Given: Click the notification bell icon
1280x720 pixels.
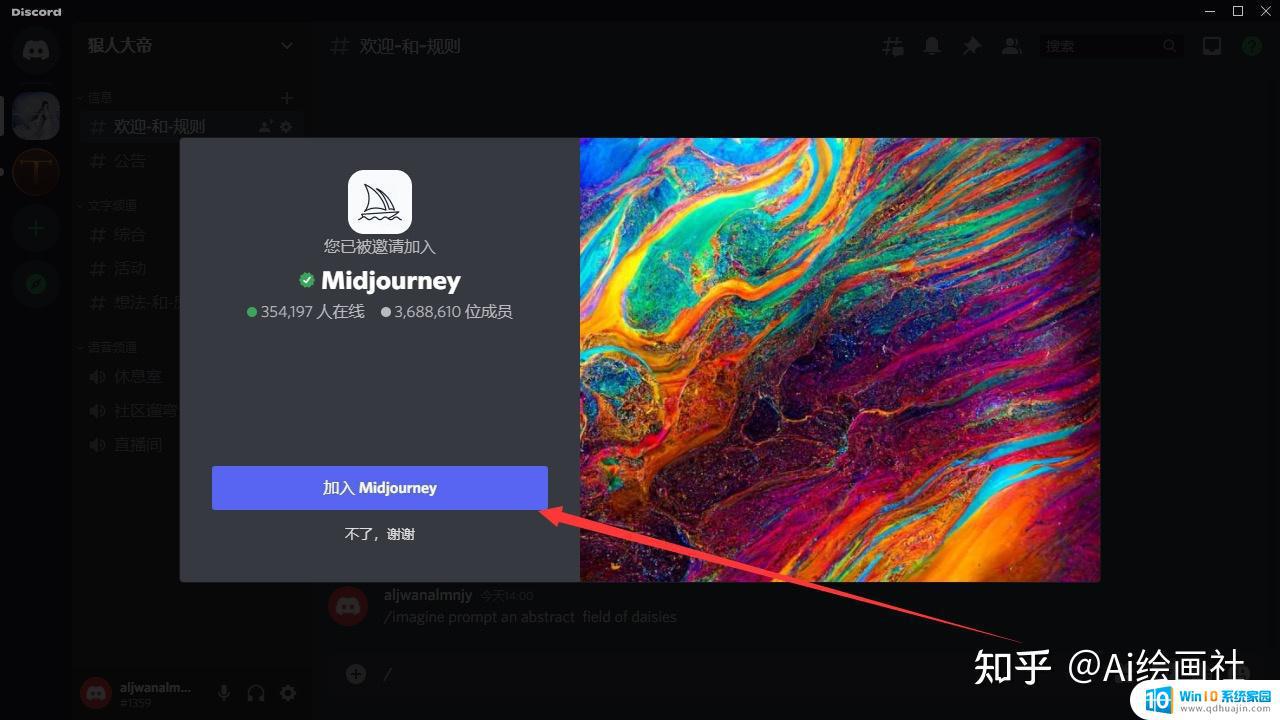Looking at the screenshot, I should [932, 46].
